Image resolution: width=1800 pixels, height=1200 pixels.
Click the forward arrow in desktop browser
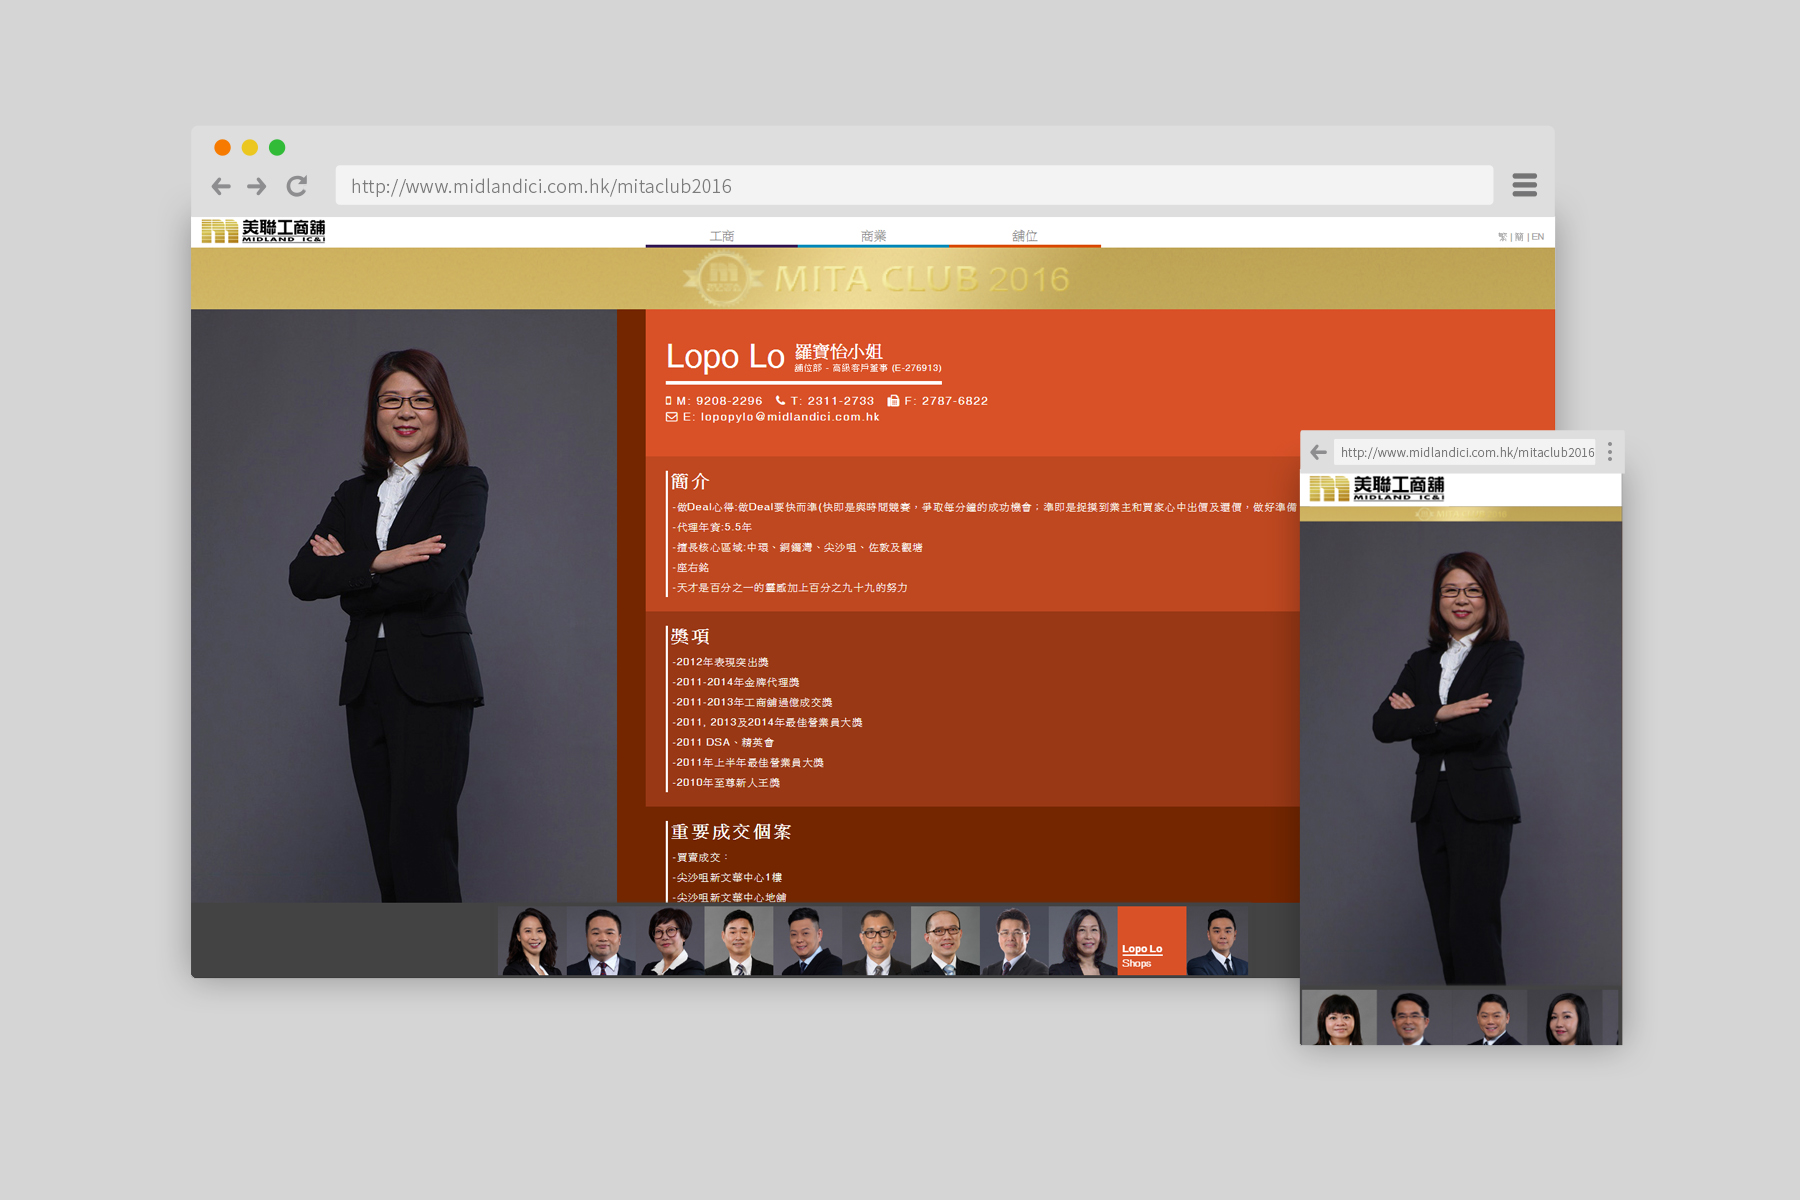pos(257,186)
